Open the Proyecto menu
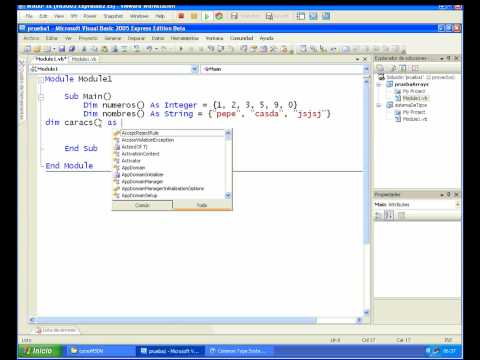 pos(88,38)
